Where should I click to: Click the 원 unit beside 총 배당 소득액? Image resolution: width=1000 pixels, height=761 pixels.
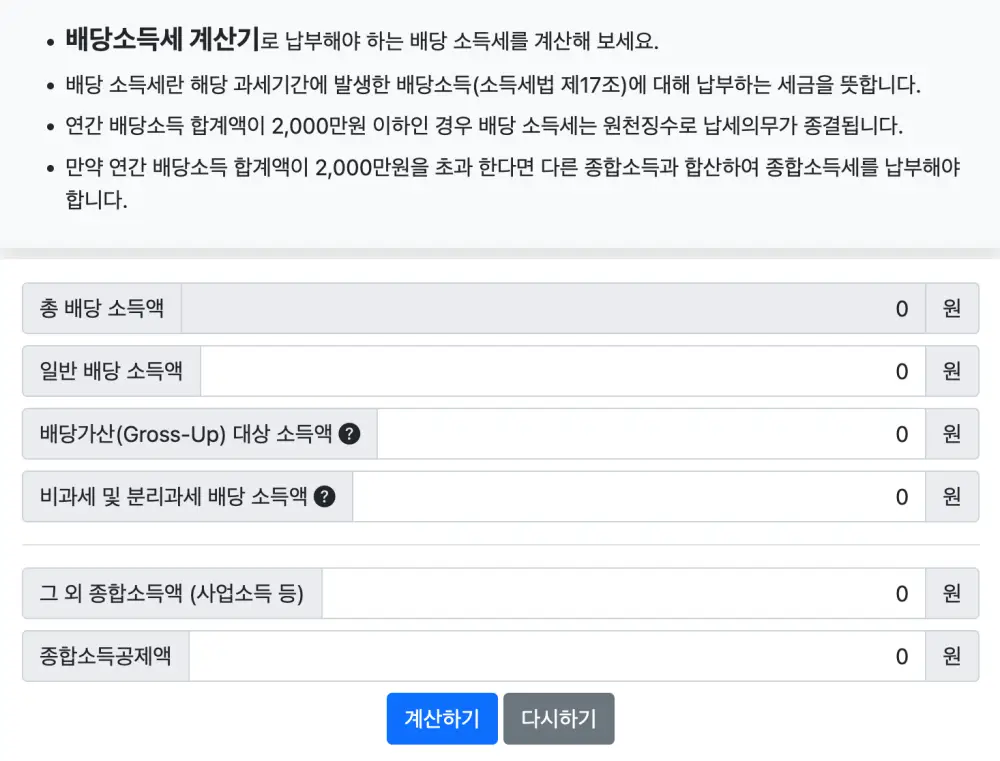pos(951,308)
